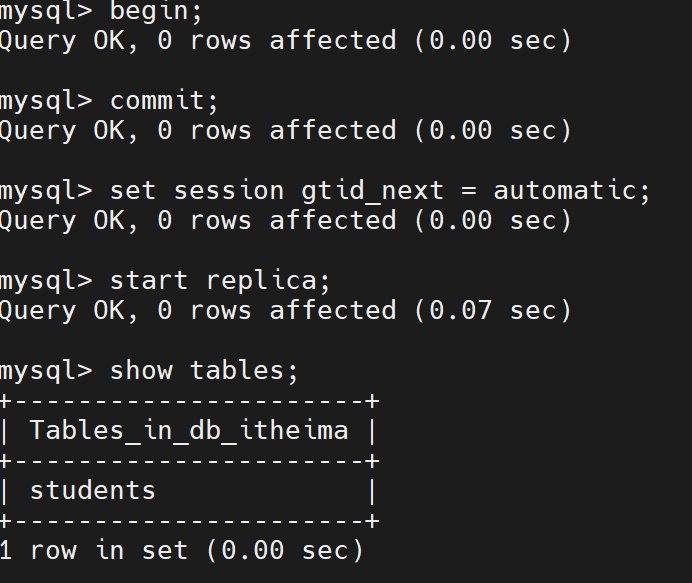Click the mysql prompt before 'commit'

click(x=45, y=101)
